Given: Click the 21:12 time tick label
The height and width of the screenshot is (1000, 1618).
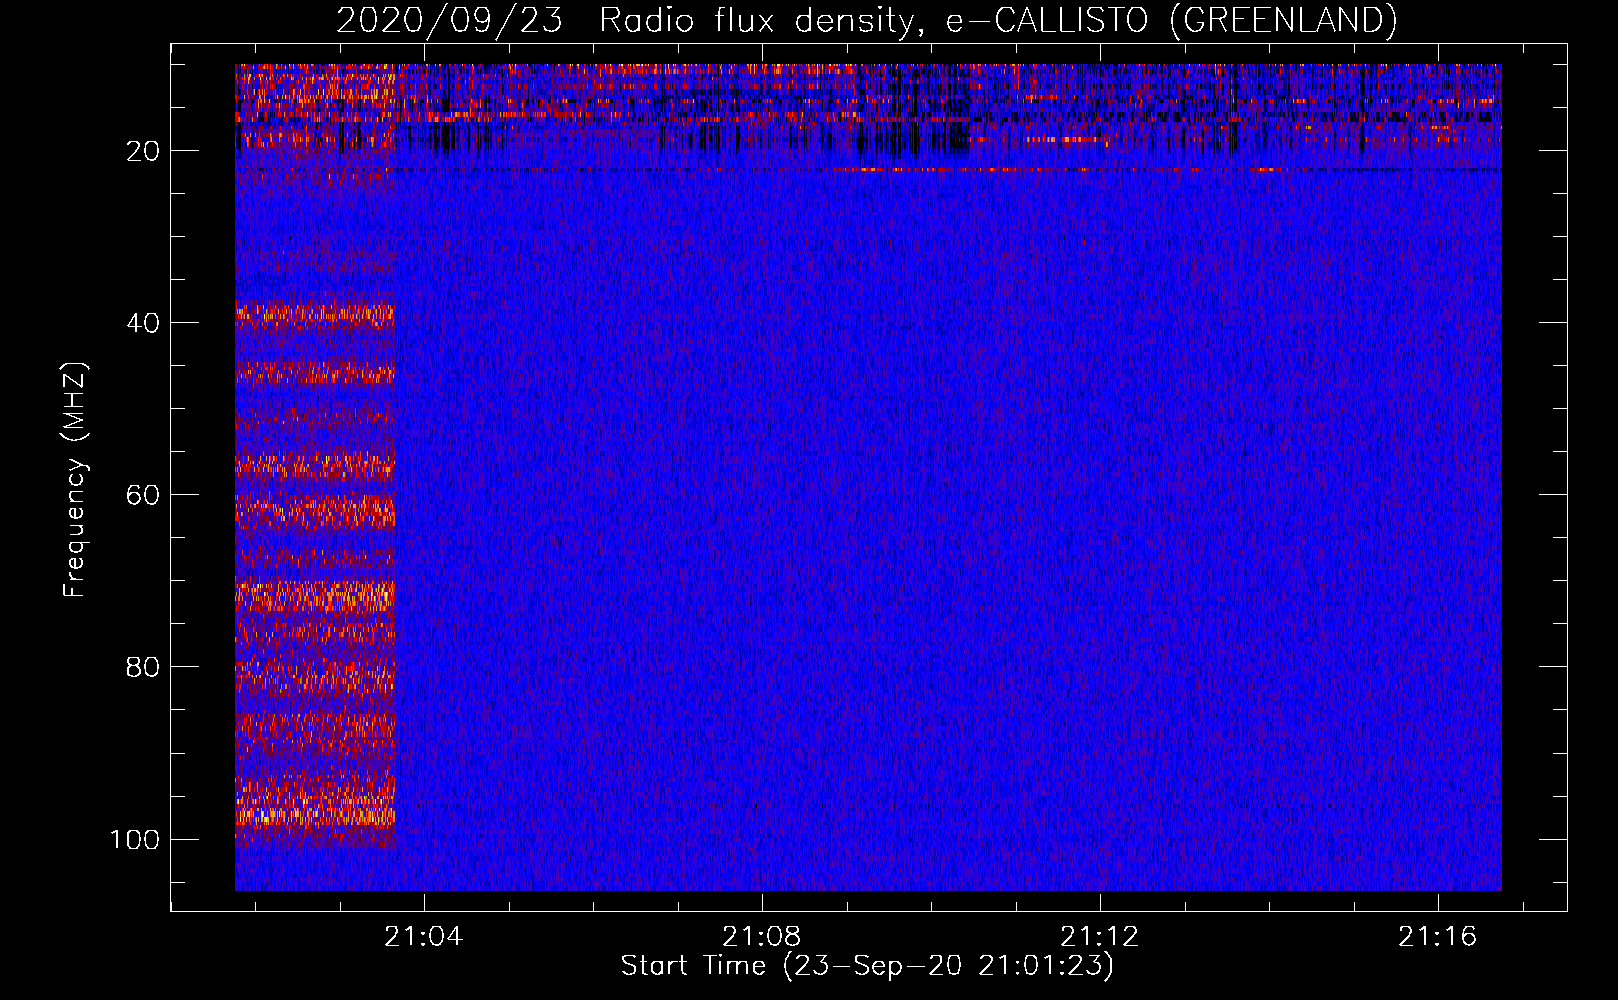Looking at the screenshot, I should click(x=1100, y=937).
